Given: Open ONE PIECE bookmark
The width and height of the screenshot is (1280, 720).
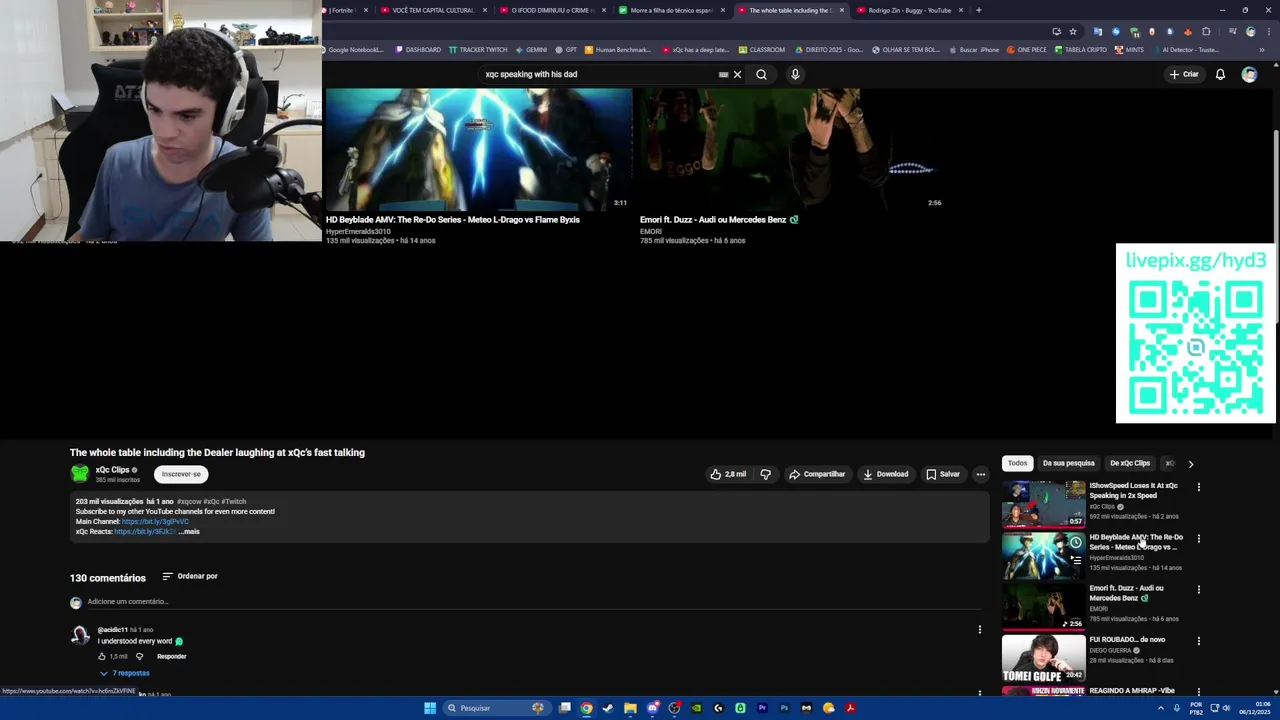Looking at the screenshot, I should point(1027,50).
